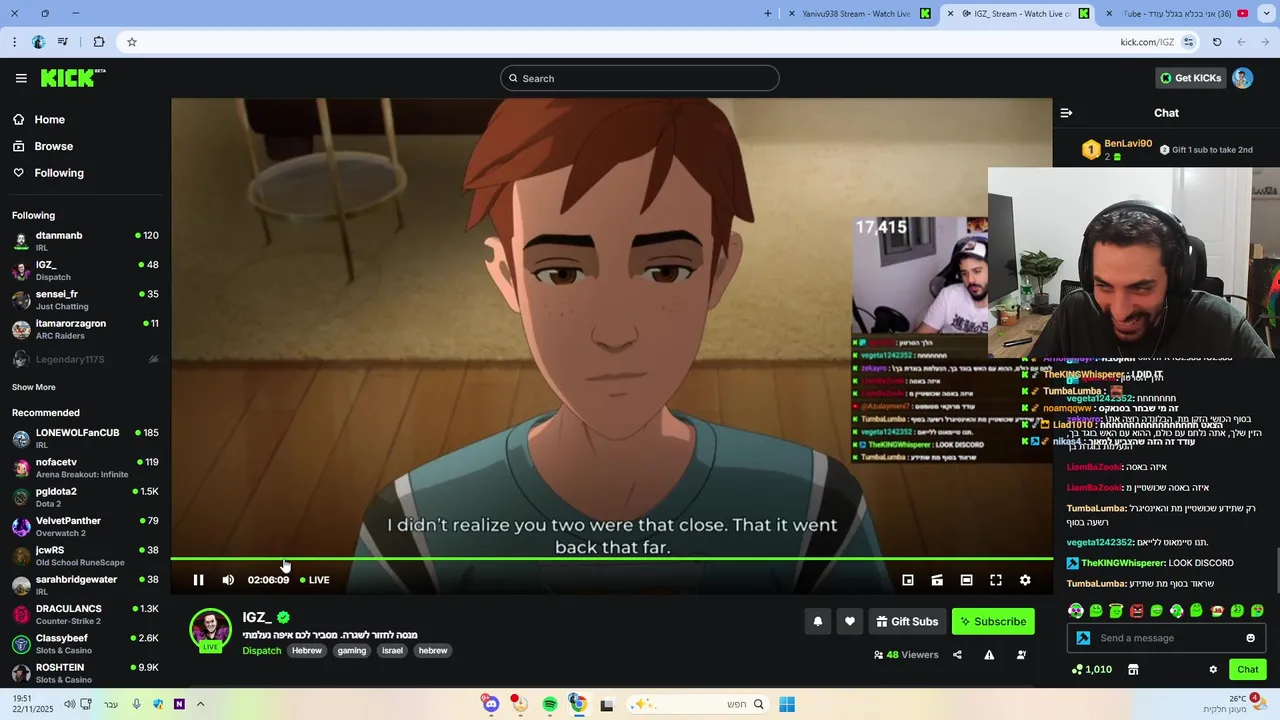Open LONEWOLFanCUB recommended channel

(85, 438)
